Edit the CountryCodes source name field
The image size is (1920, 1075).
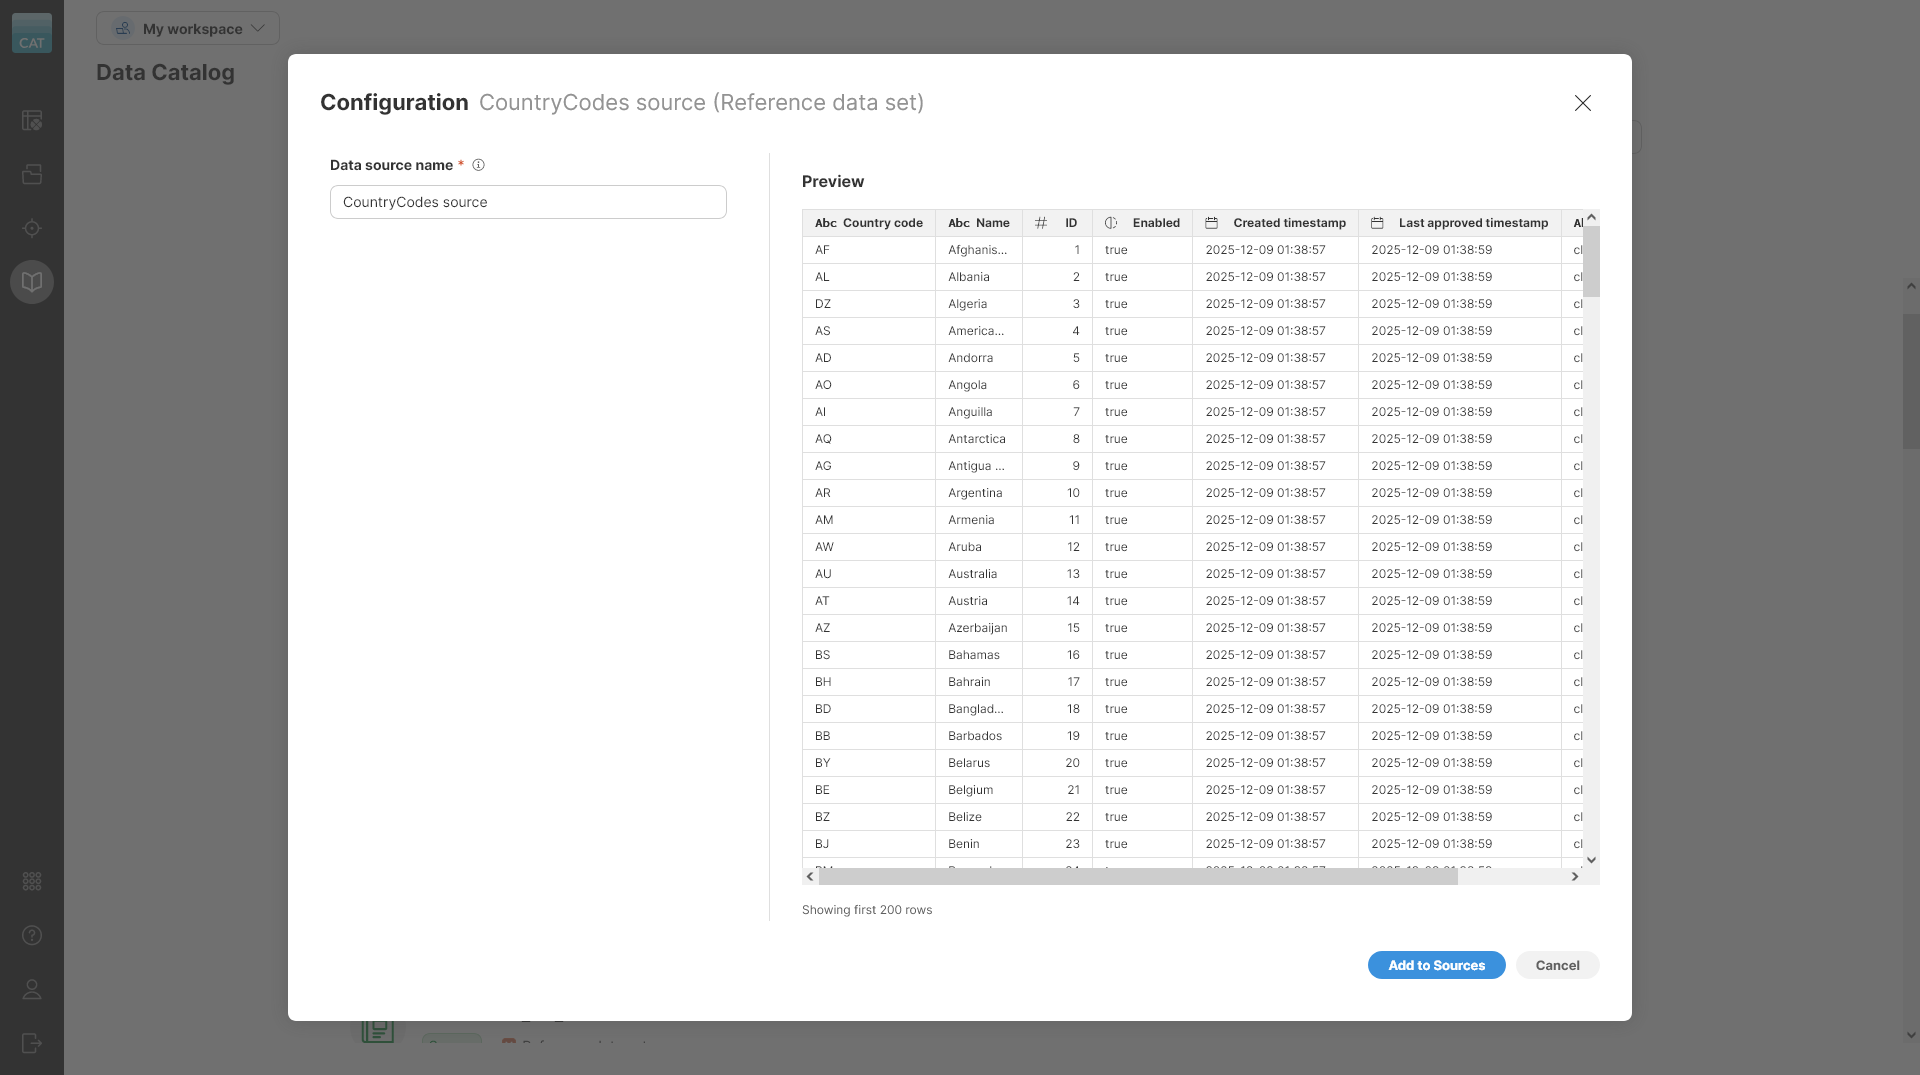[x=527, y=201]
